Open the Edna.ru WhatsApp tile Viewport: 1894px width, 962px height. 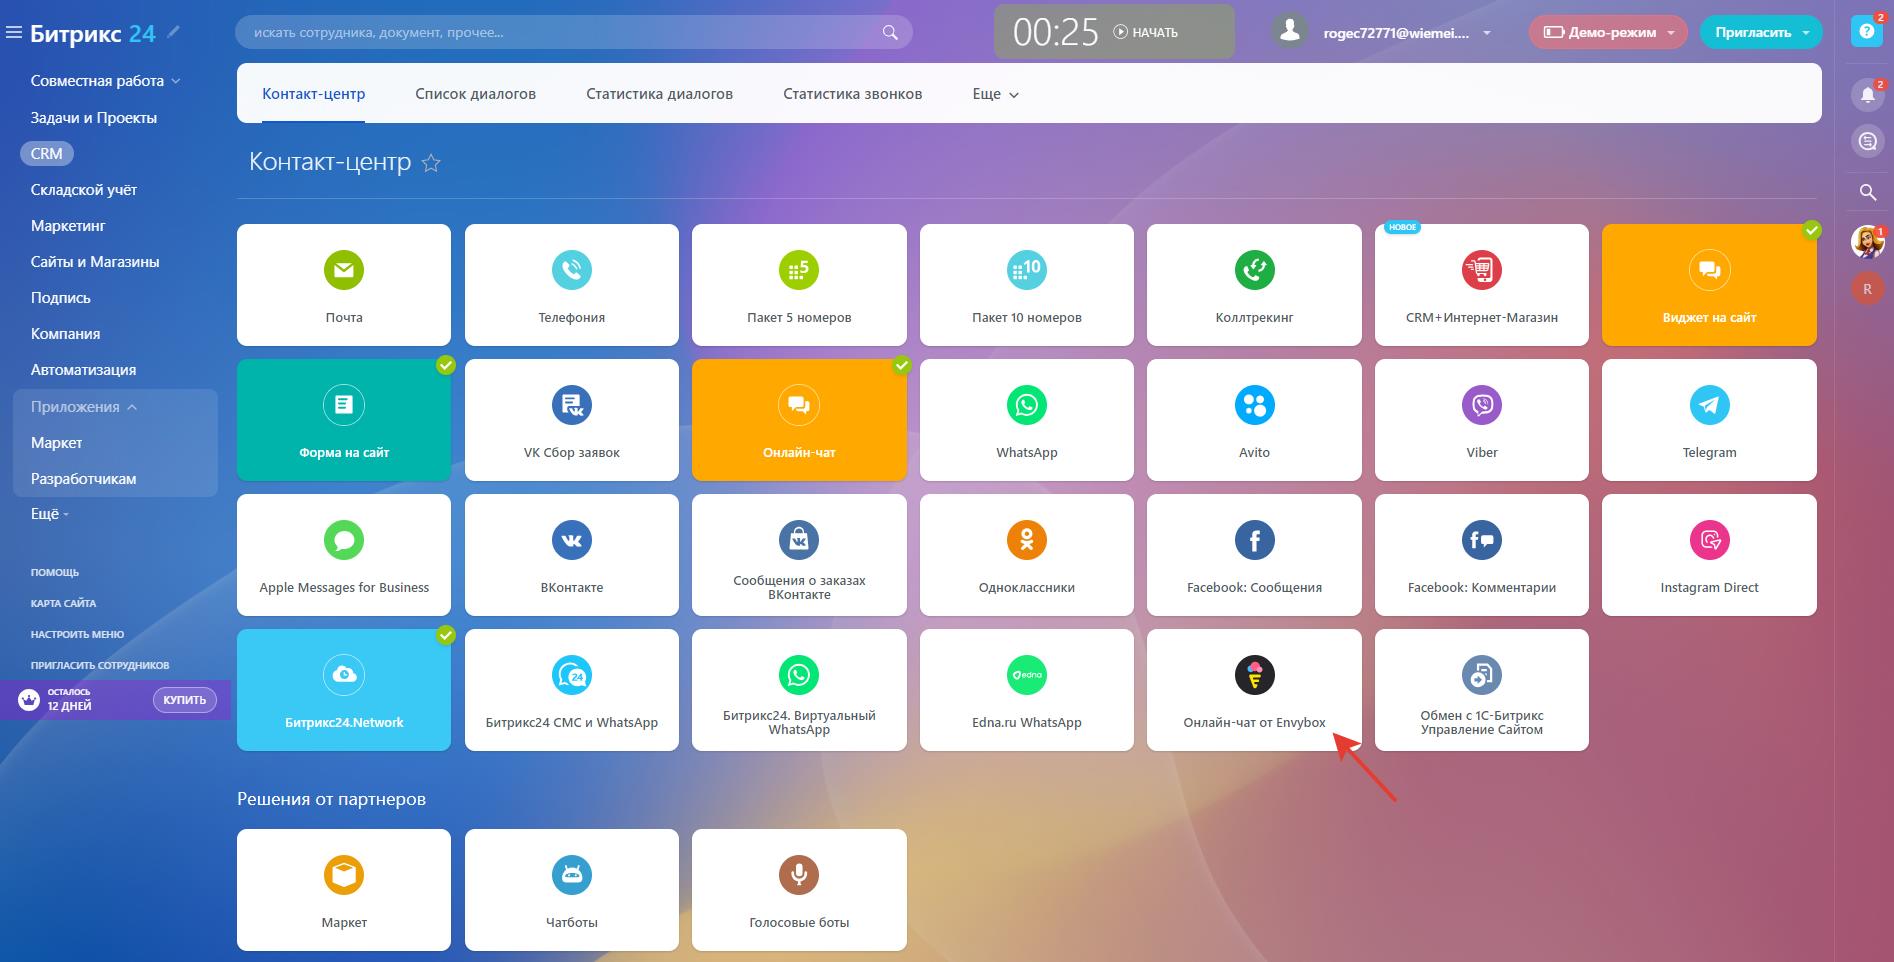(1027, 690)
